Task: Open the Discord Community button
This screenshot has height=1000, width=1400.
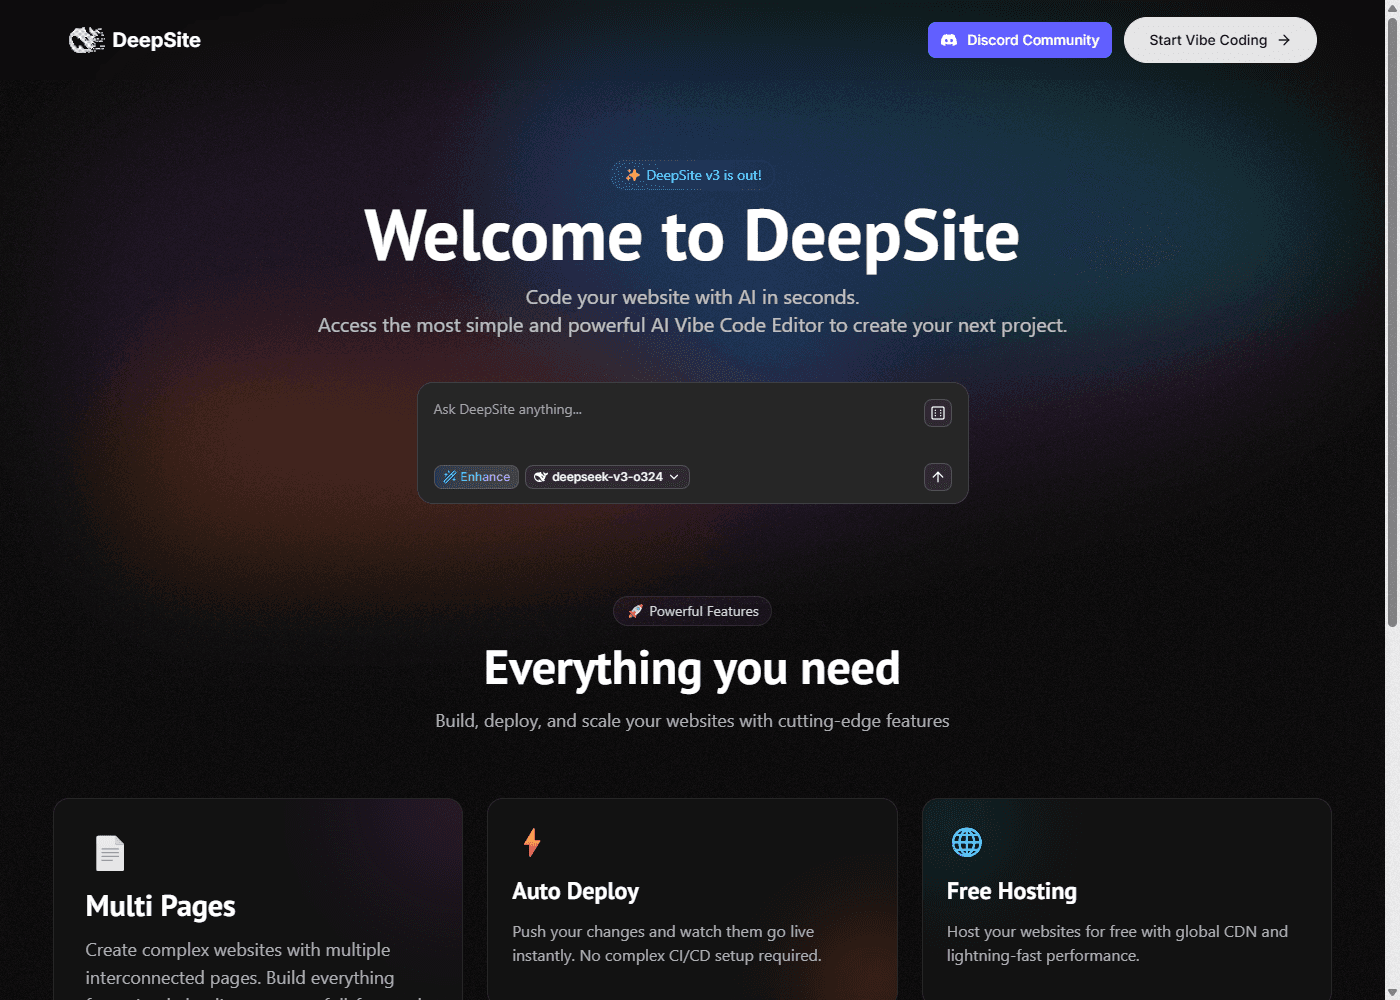Action: click(x=1019, y=40)
